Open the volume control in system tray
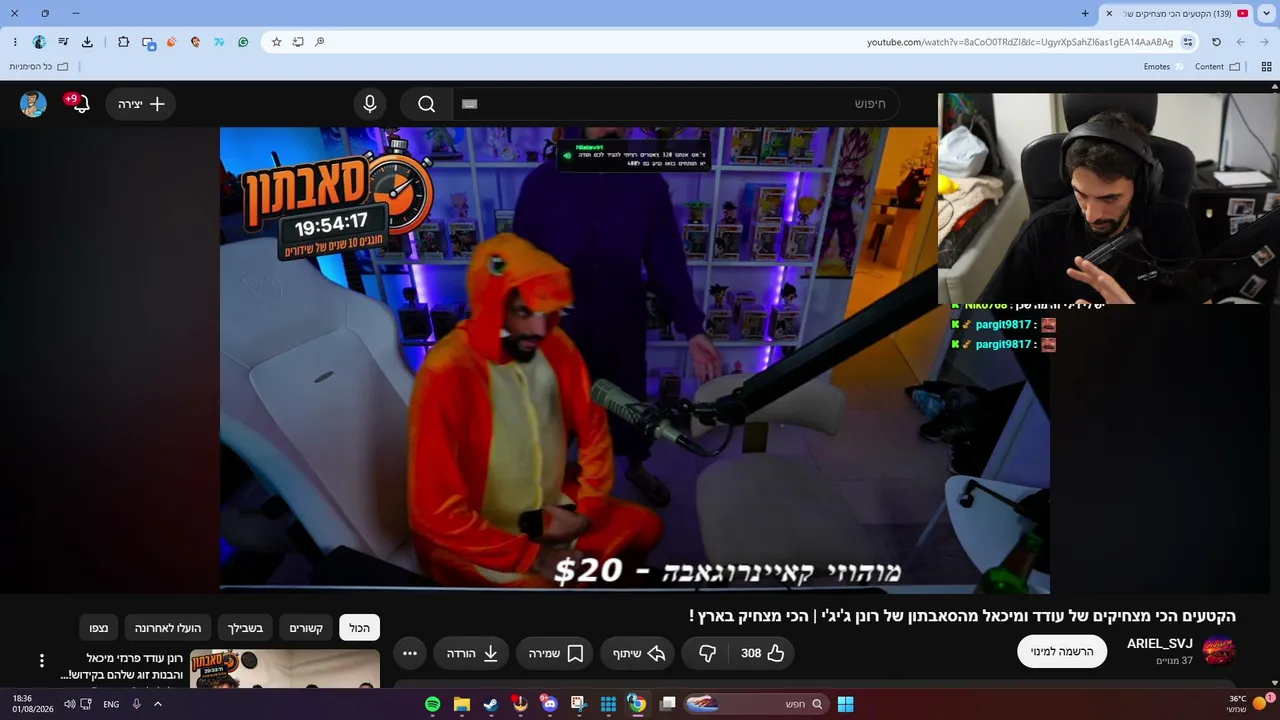1280x720 pixels. (x=69, y=704)
